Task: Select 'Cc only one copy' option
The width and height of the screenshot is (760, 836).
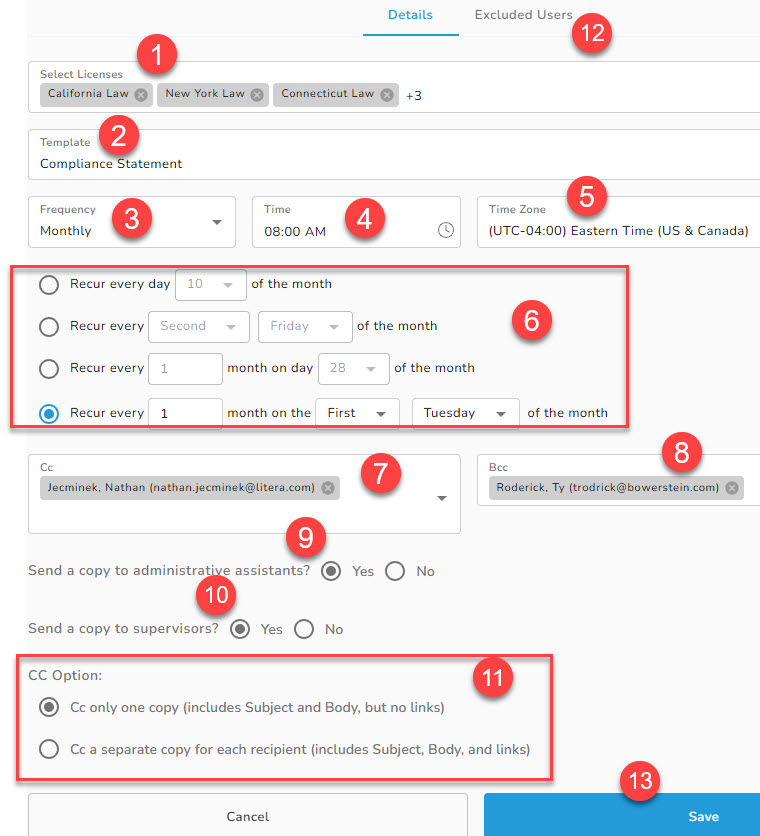Action: 49,708
